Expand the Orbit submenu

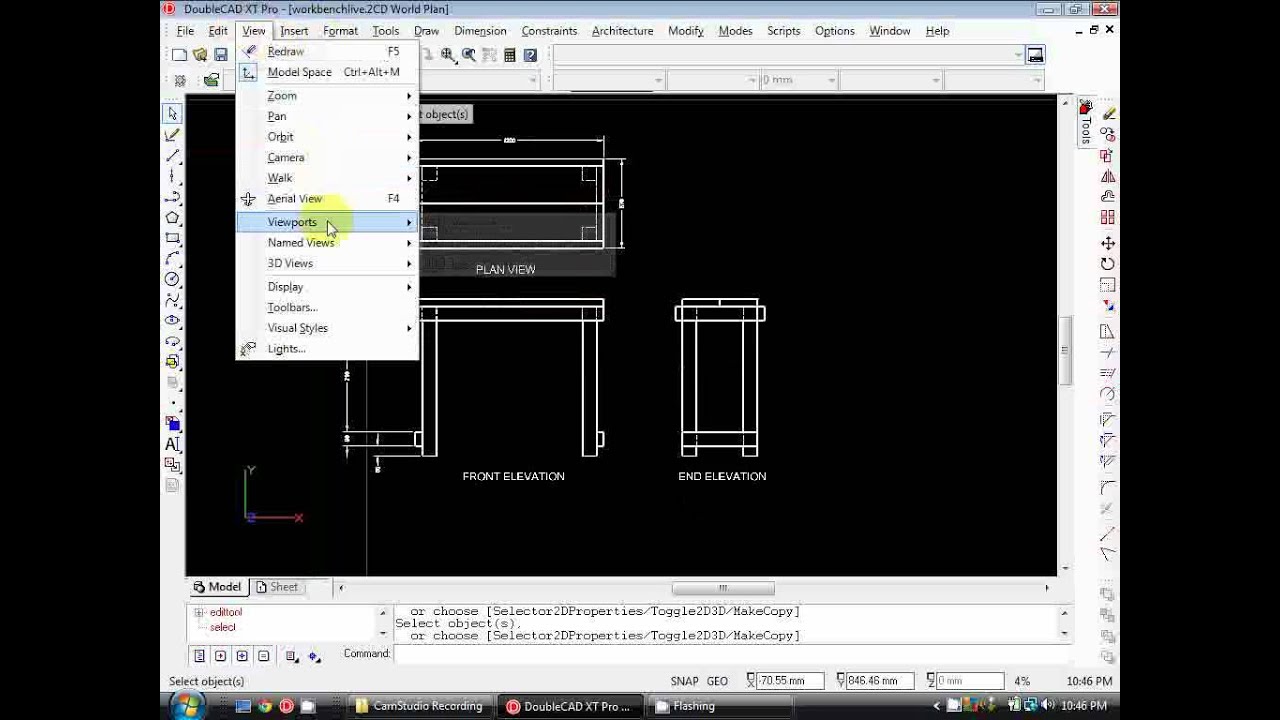pyautogui.click(x=327, y=137)
